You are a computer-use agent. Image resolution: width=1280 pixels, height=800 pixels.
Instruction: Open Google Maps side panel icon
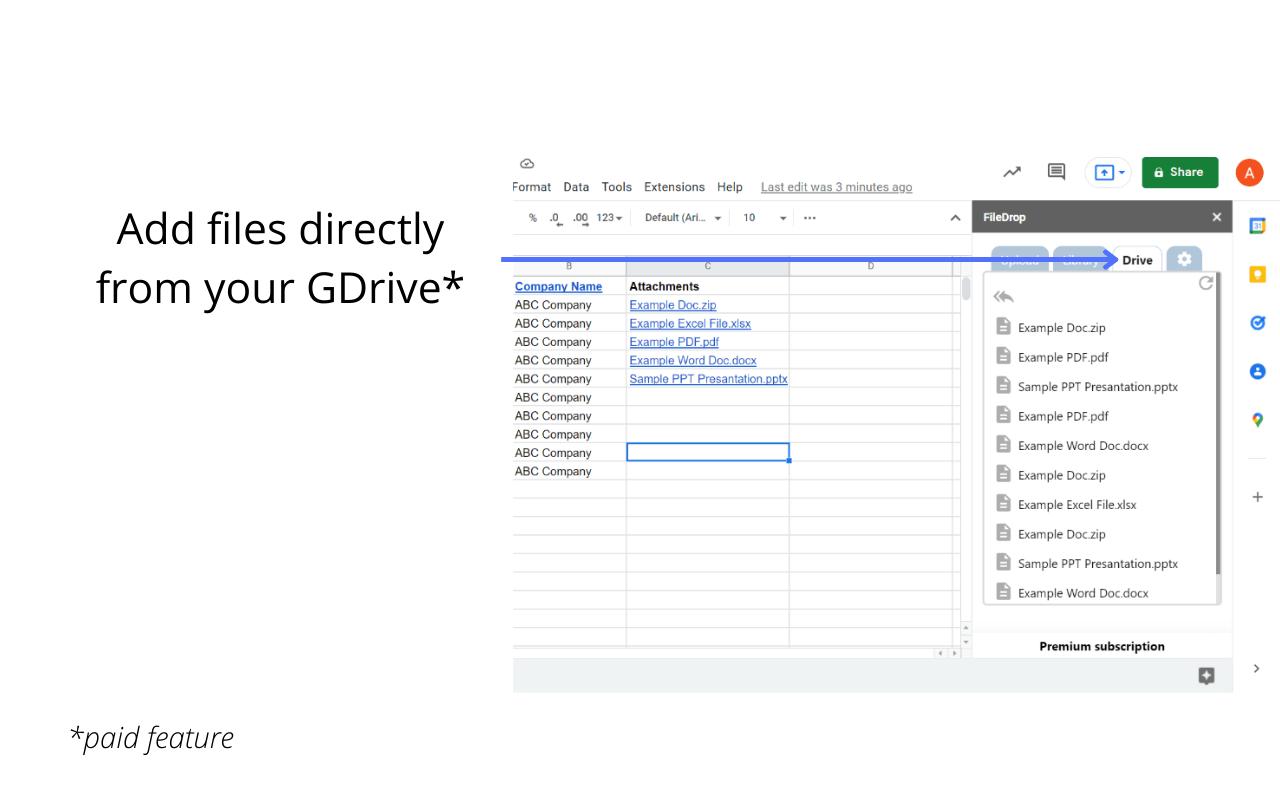1258,420
